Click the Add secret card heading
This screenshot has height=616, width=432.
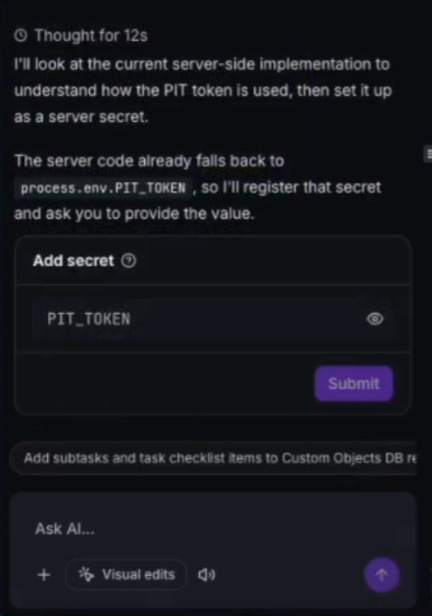[73, 260]
